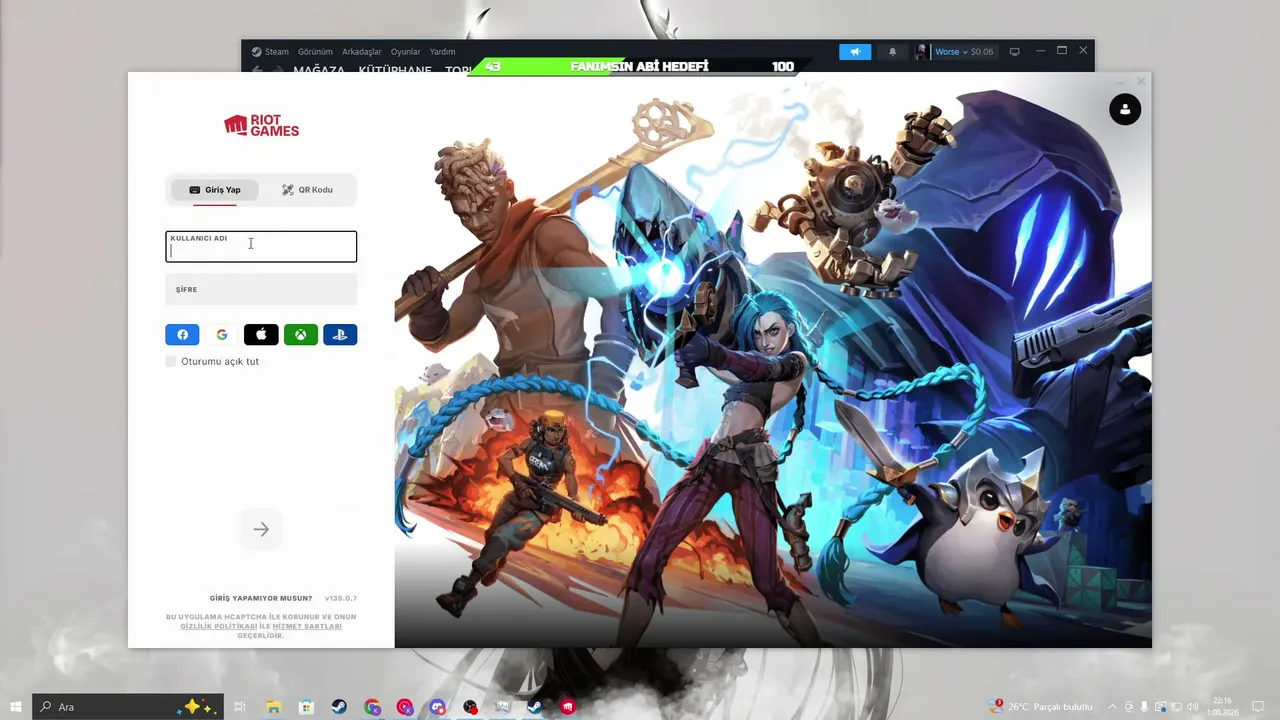This screenshot has height=720, width=1280.
Task: Click the Steam announcements megaphone icon
Action: [x=855, y=52]
